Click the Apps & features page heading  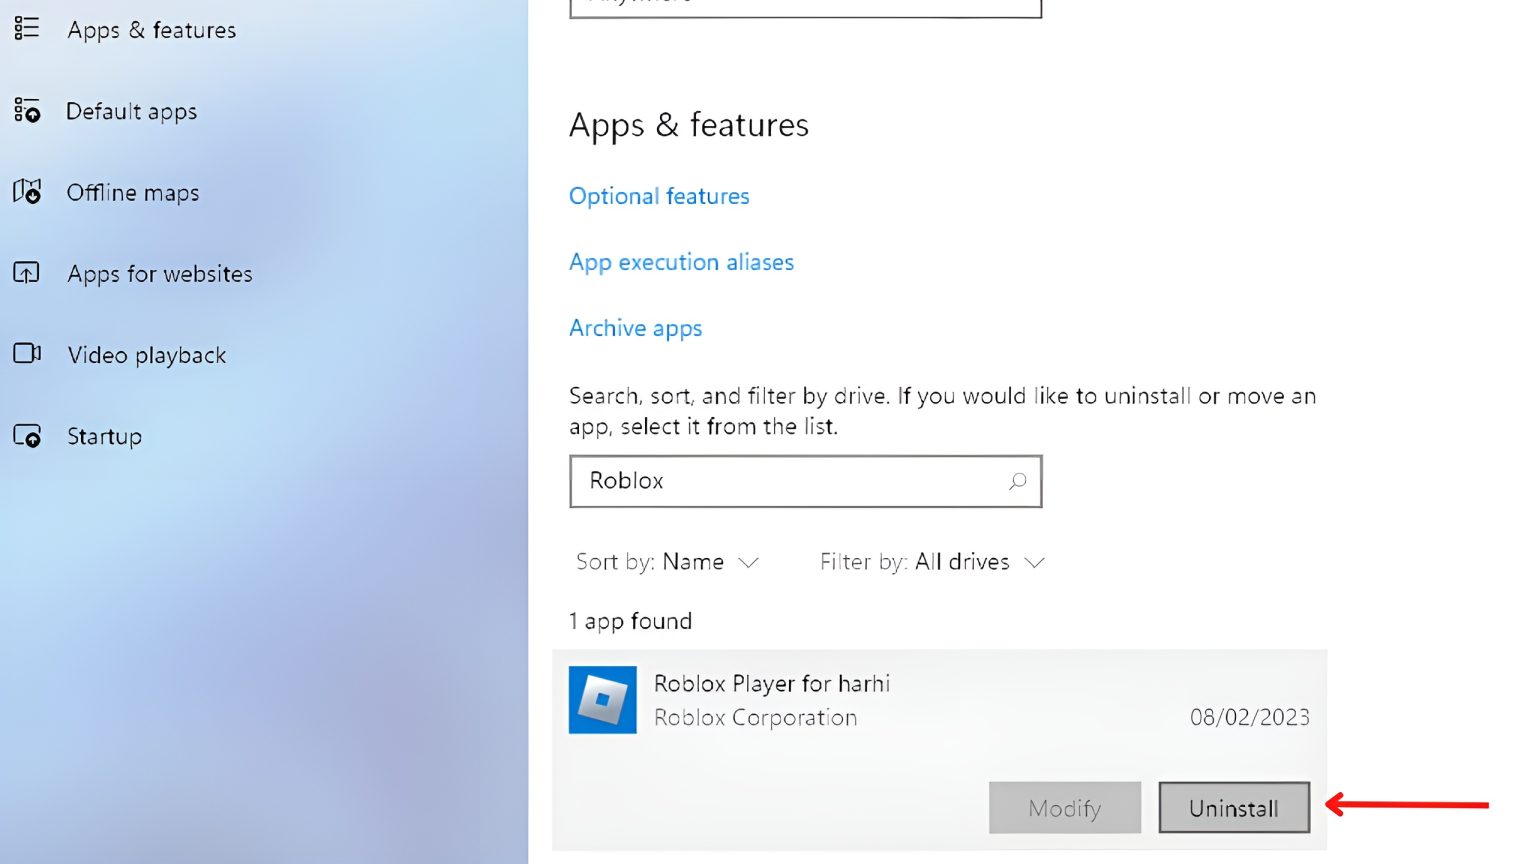[x=689, y=126]
